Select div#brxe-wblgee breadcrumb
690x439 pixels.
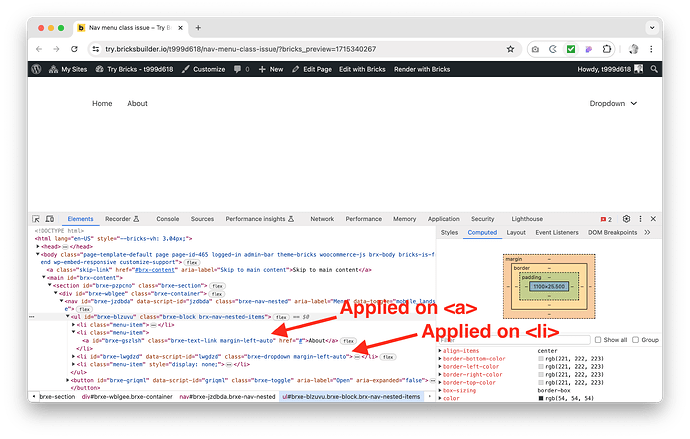127,397
